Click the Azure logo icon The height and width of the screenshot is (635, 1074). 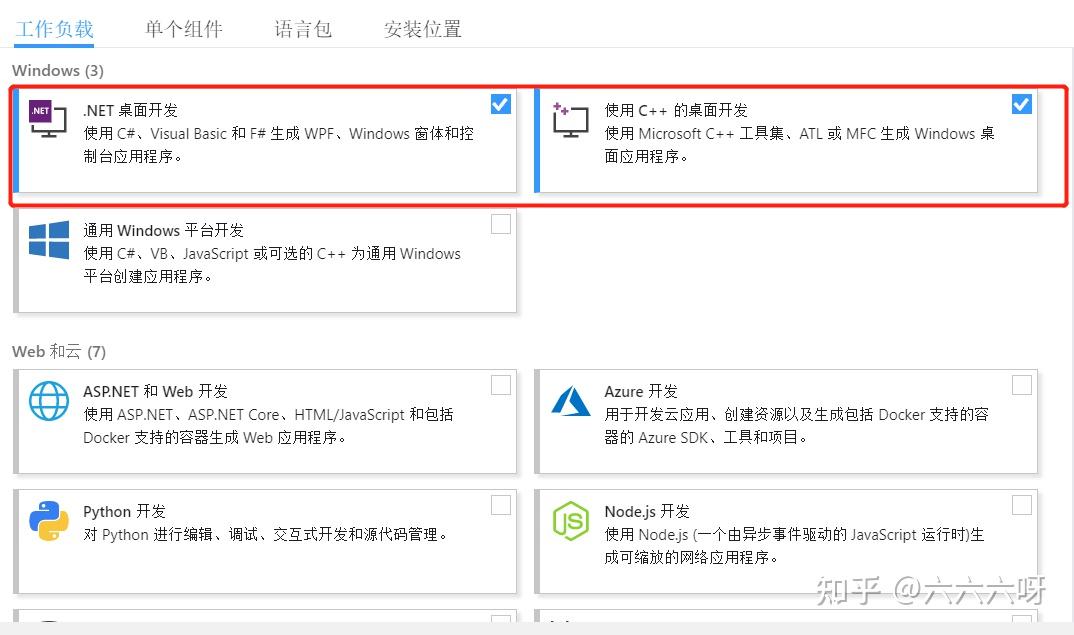(x=571, y=401)
